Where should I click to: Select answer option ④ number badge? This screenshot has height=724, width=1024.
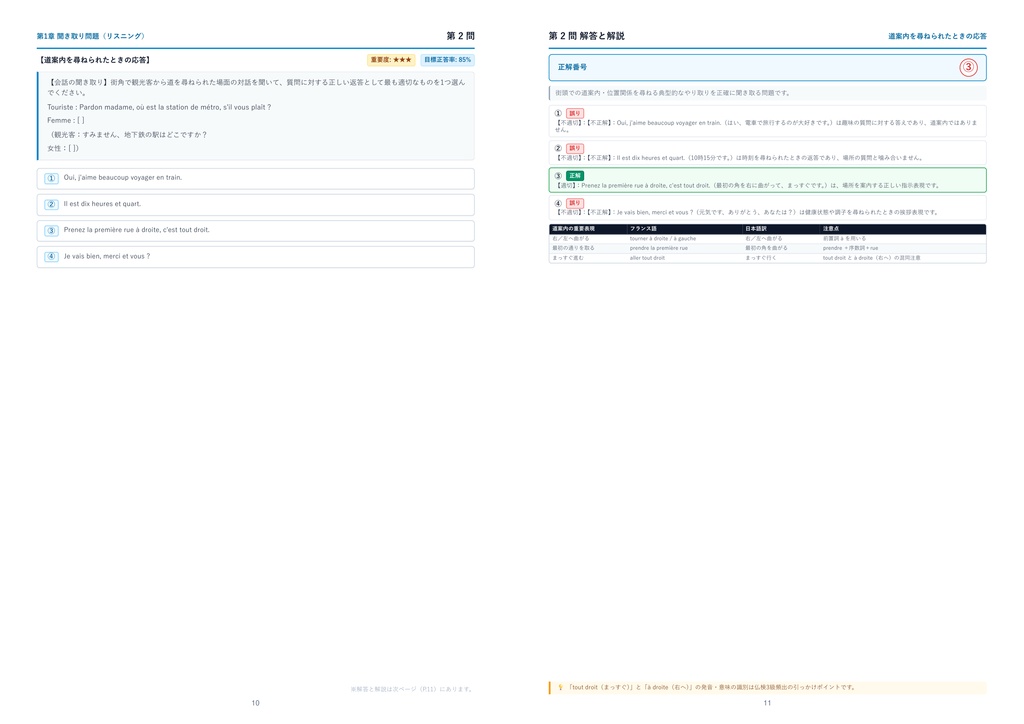pos(52,257)
